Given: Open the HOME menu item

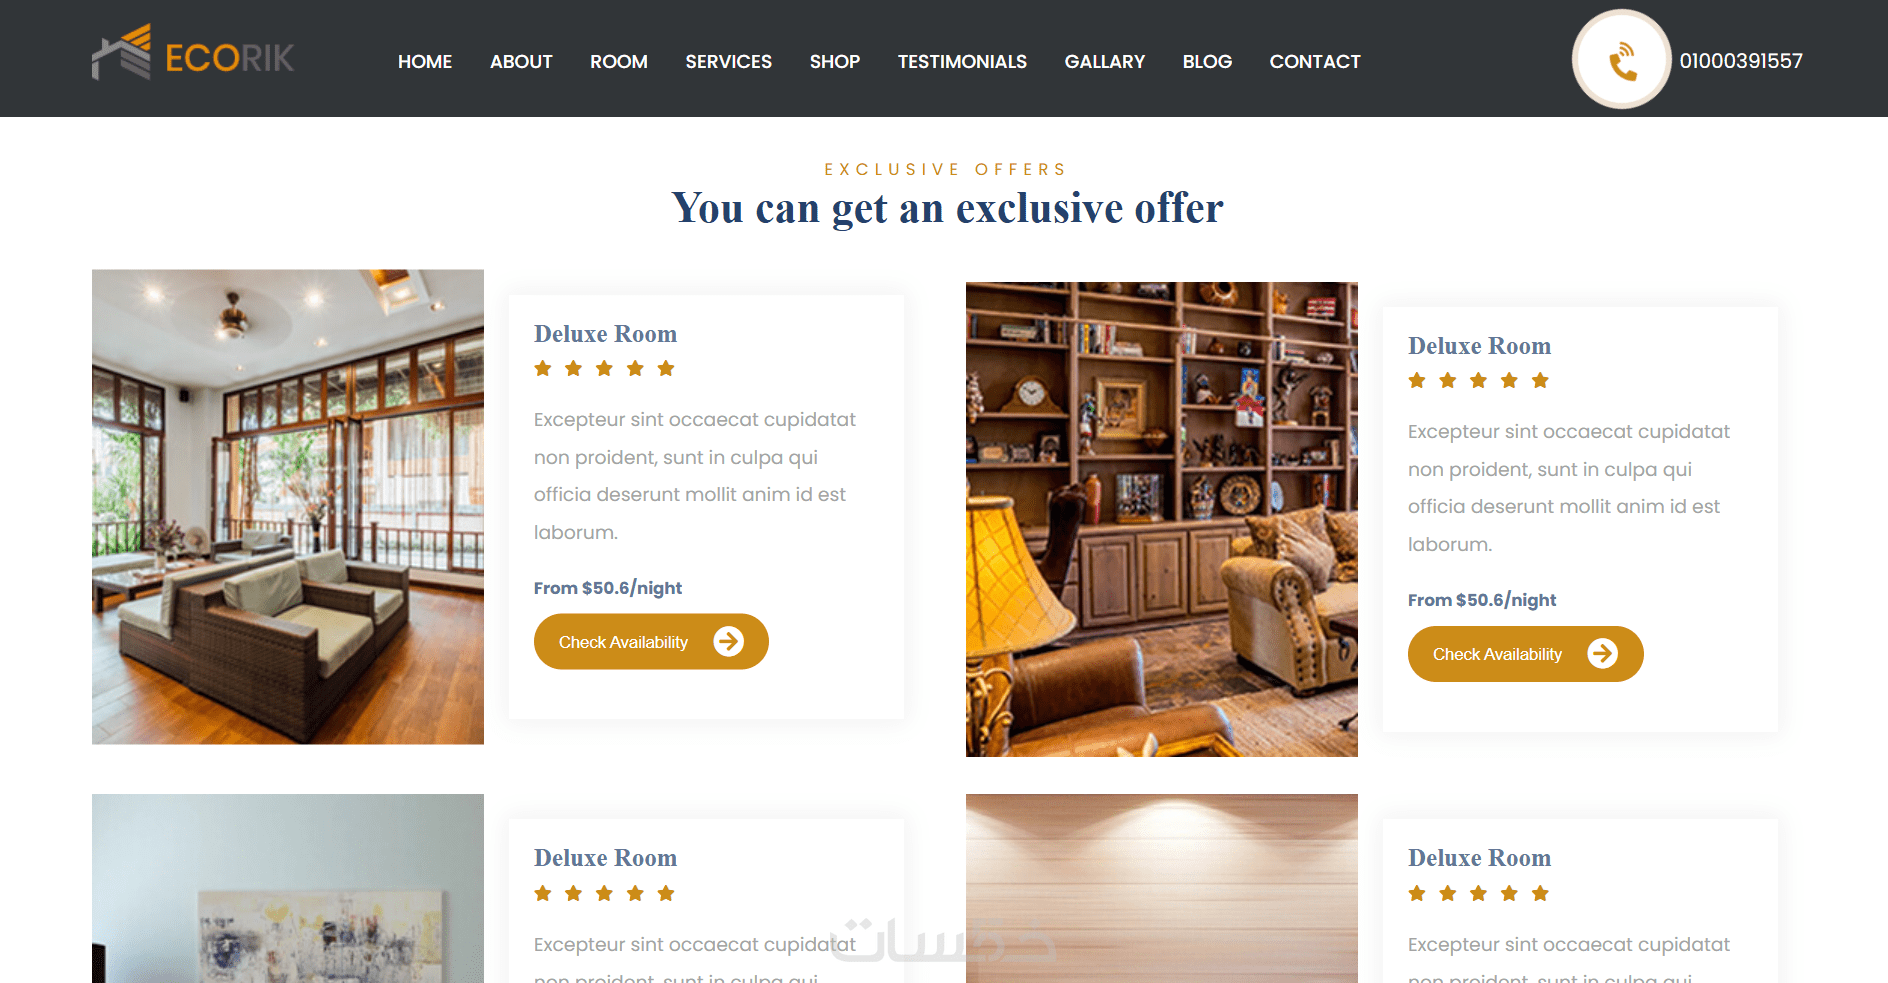Looking at the screenshot, I should click(425, 62).
